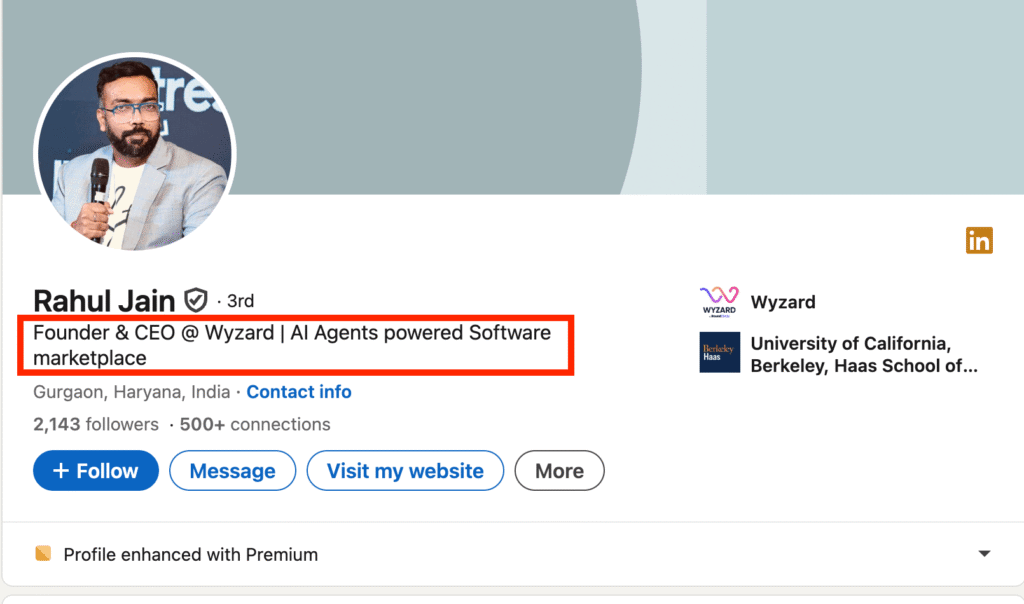
Task: Open the 500+ connections link
Action: coord(255,424)
